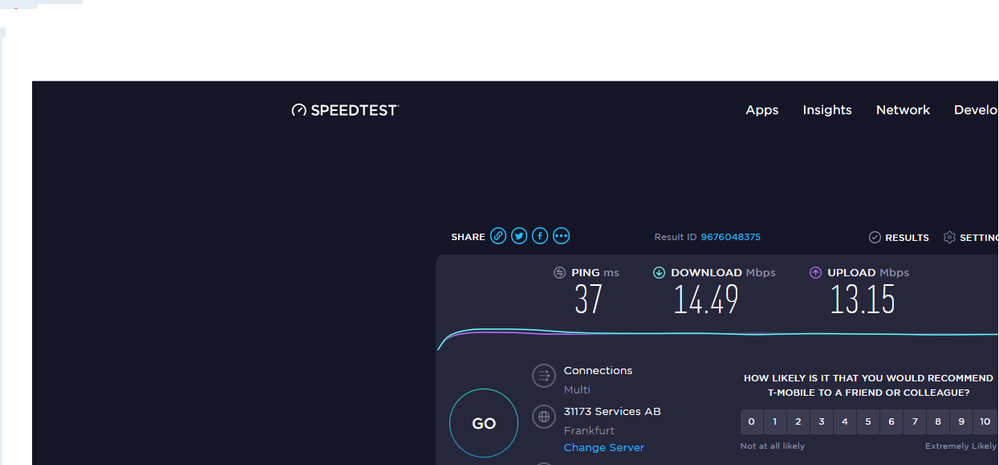Screen dimensions: 999x465
Task: Click the Connections mode icon
Action: [544, 376]
